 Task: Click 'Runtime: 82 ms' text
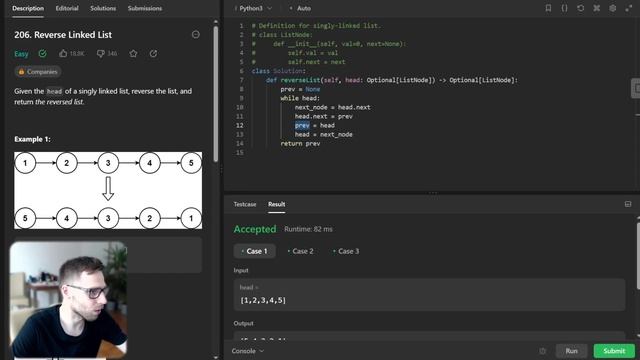click(x=308, y=229)
